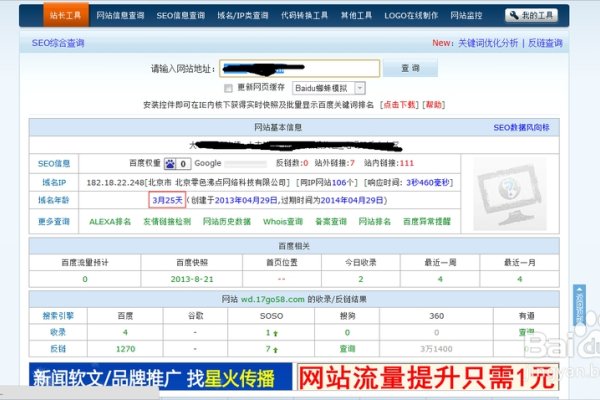Focus the website address input field

[300, 68]
